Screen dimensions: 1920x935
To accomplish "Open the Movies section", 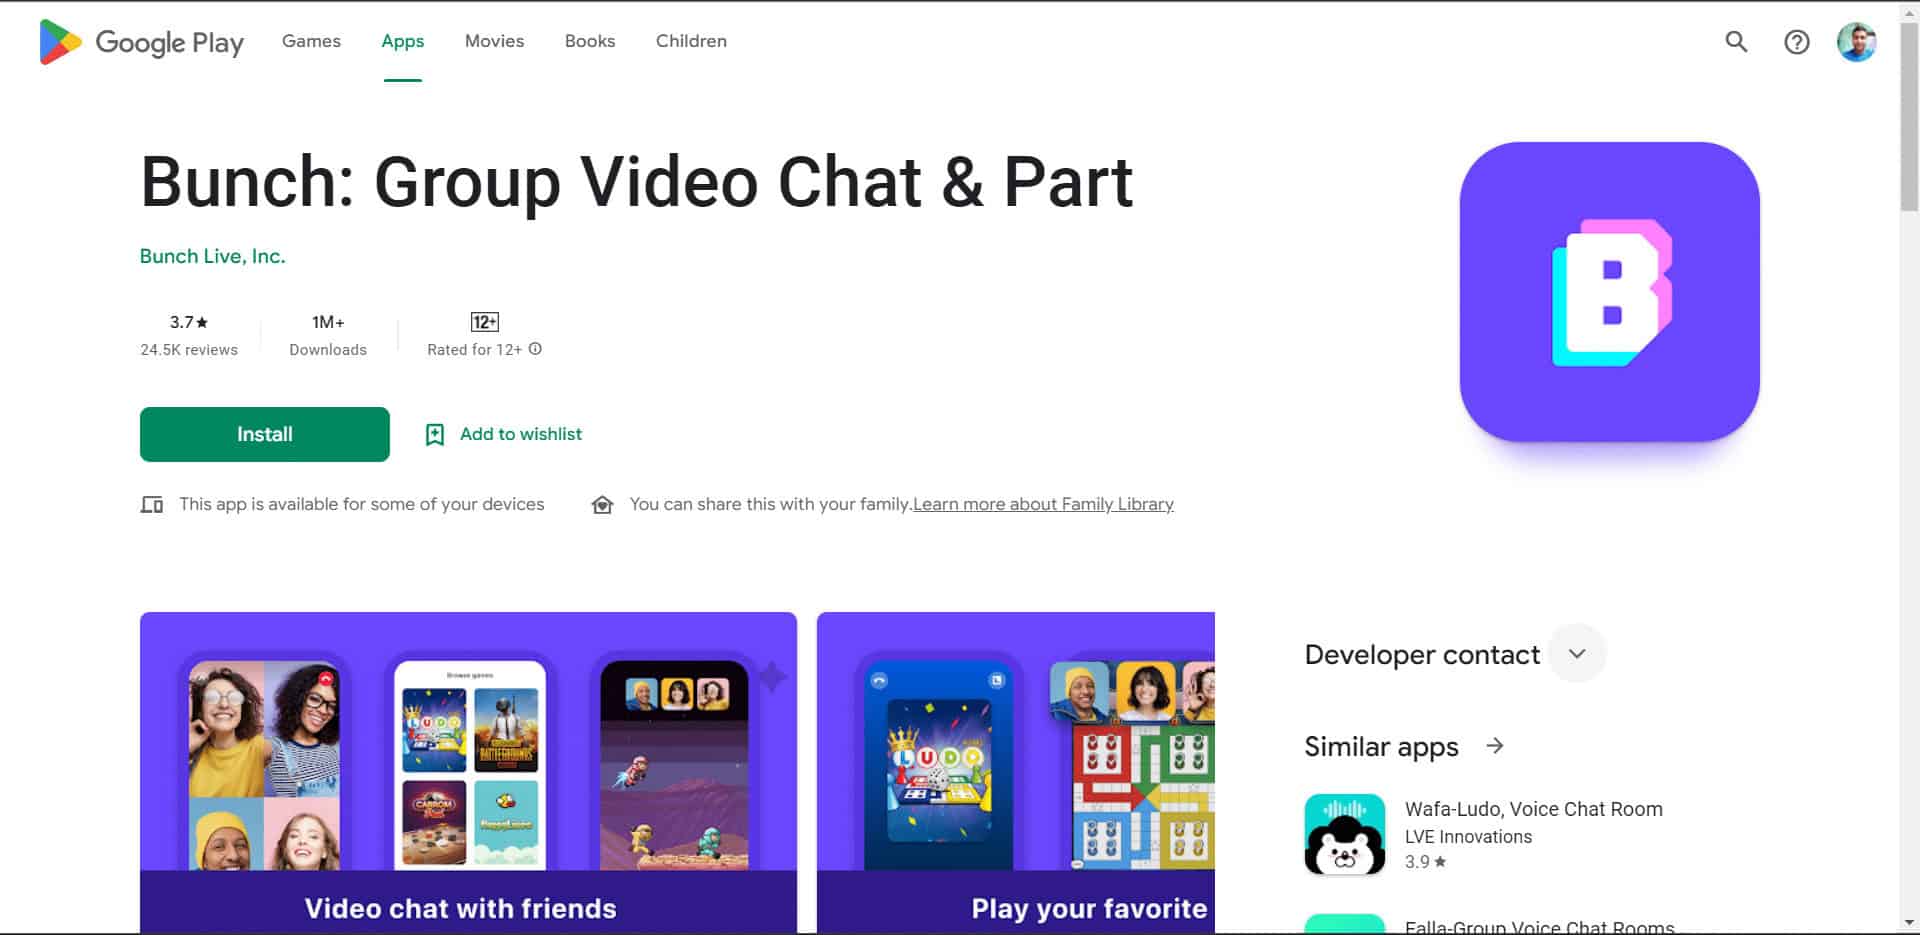I will click(x=494, y=41).
